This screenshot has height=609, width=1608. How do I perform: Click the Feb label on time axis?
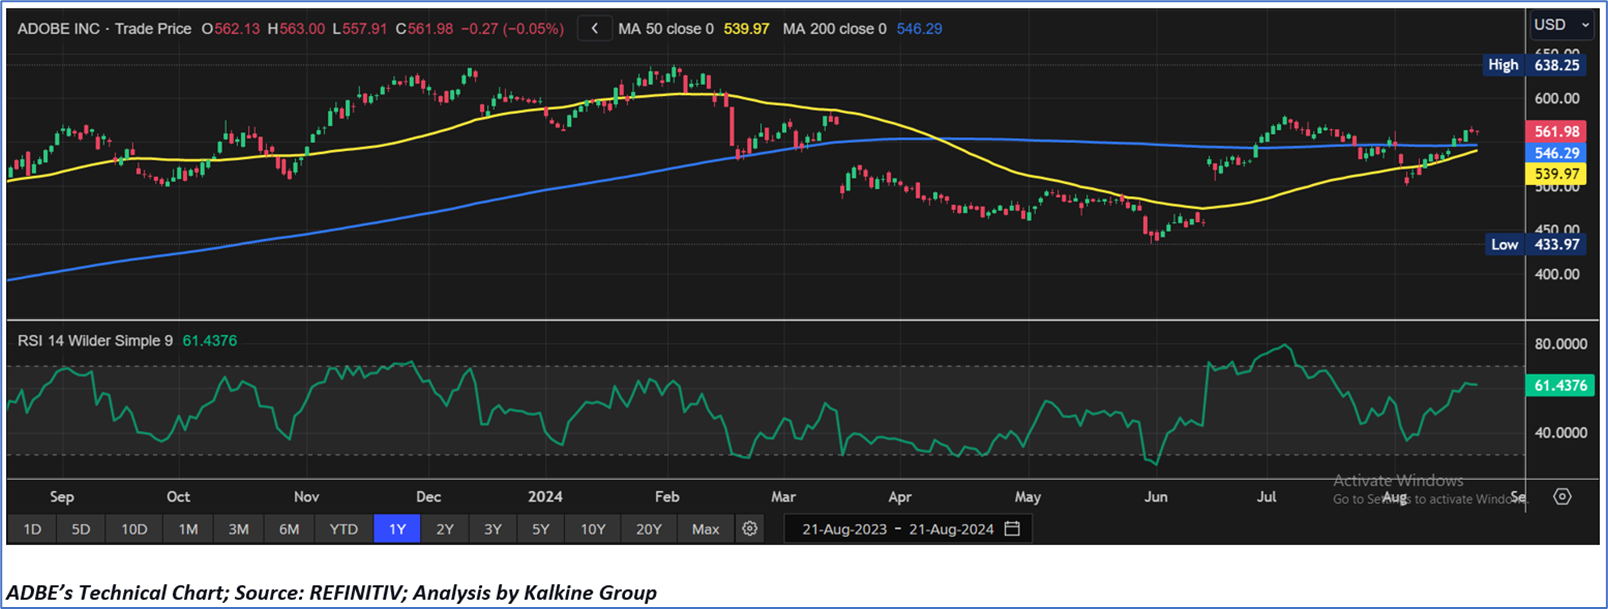(x=667, y=496)
